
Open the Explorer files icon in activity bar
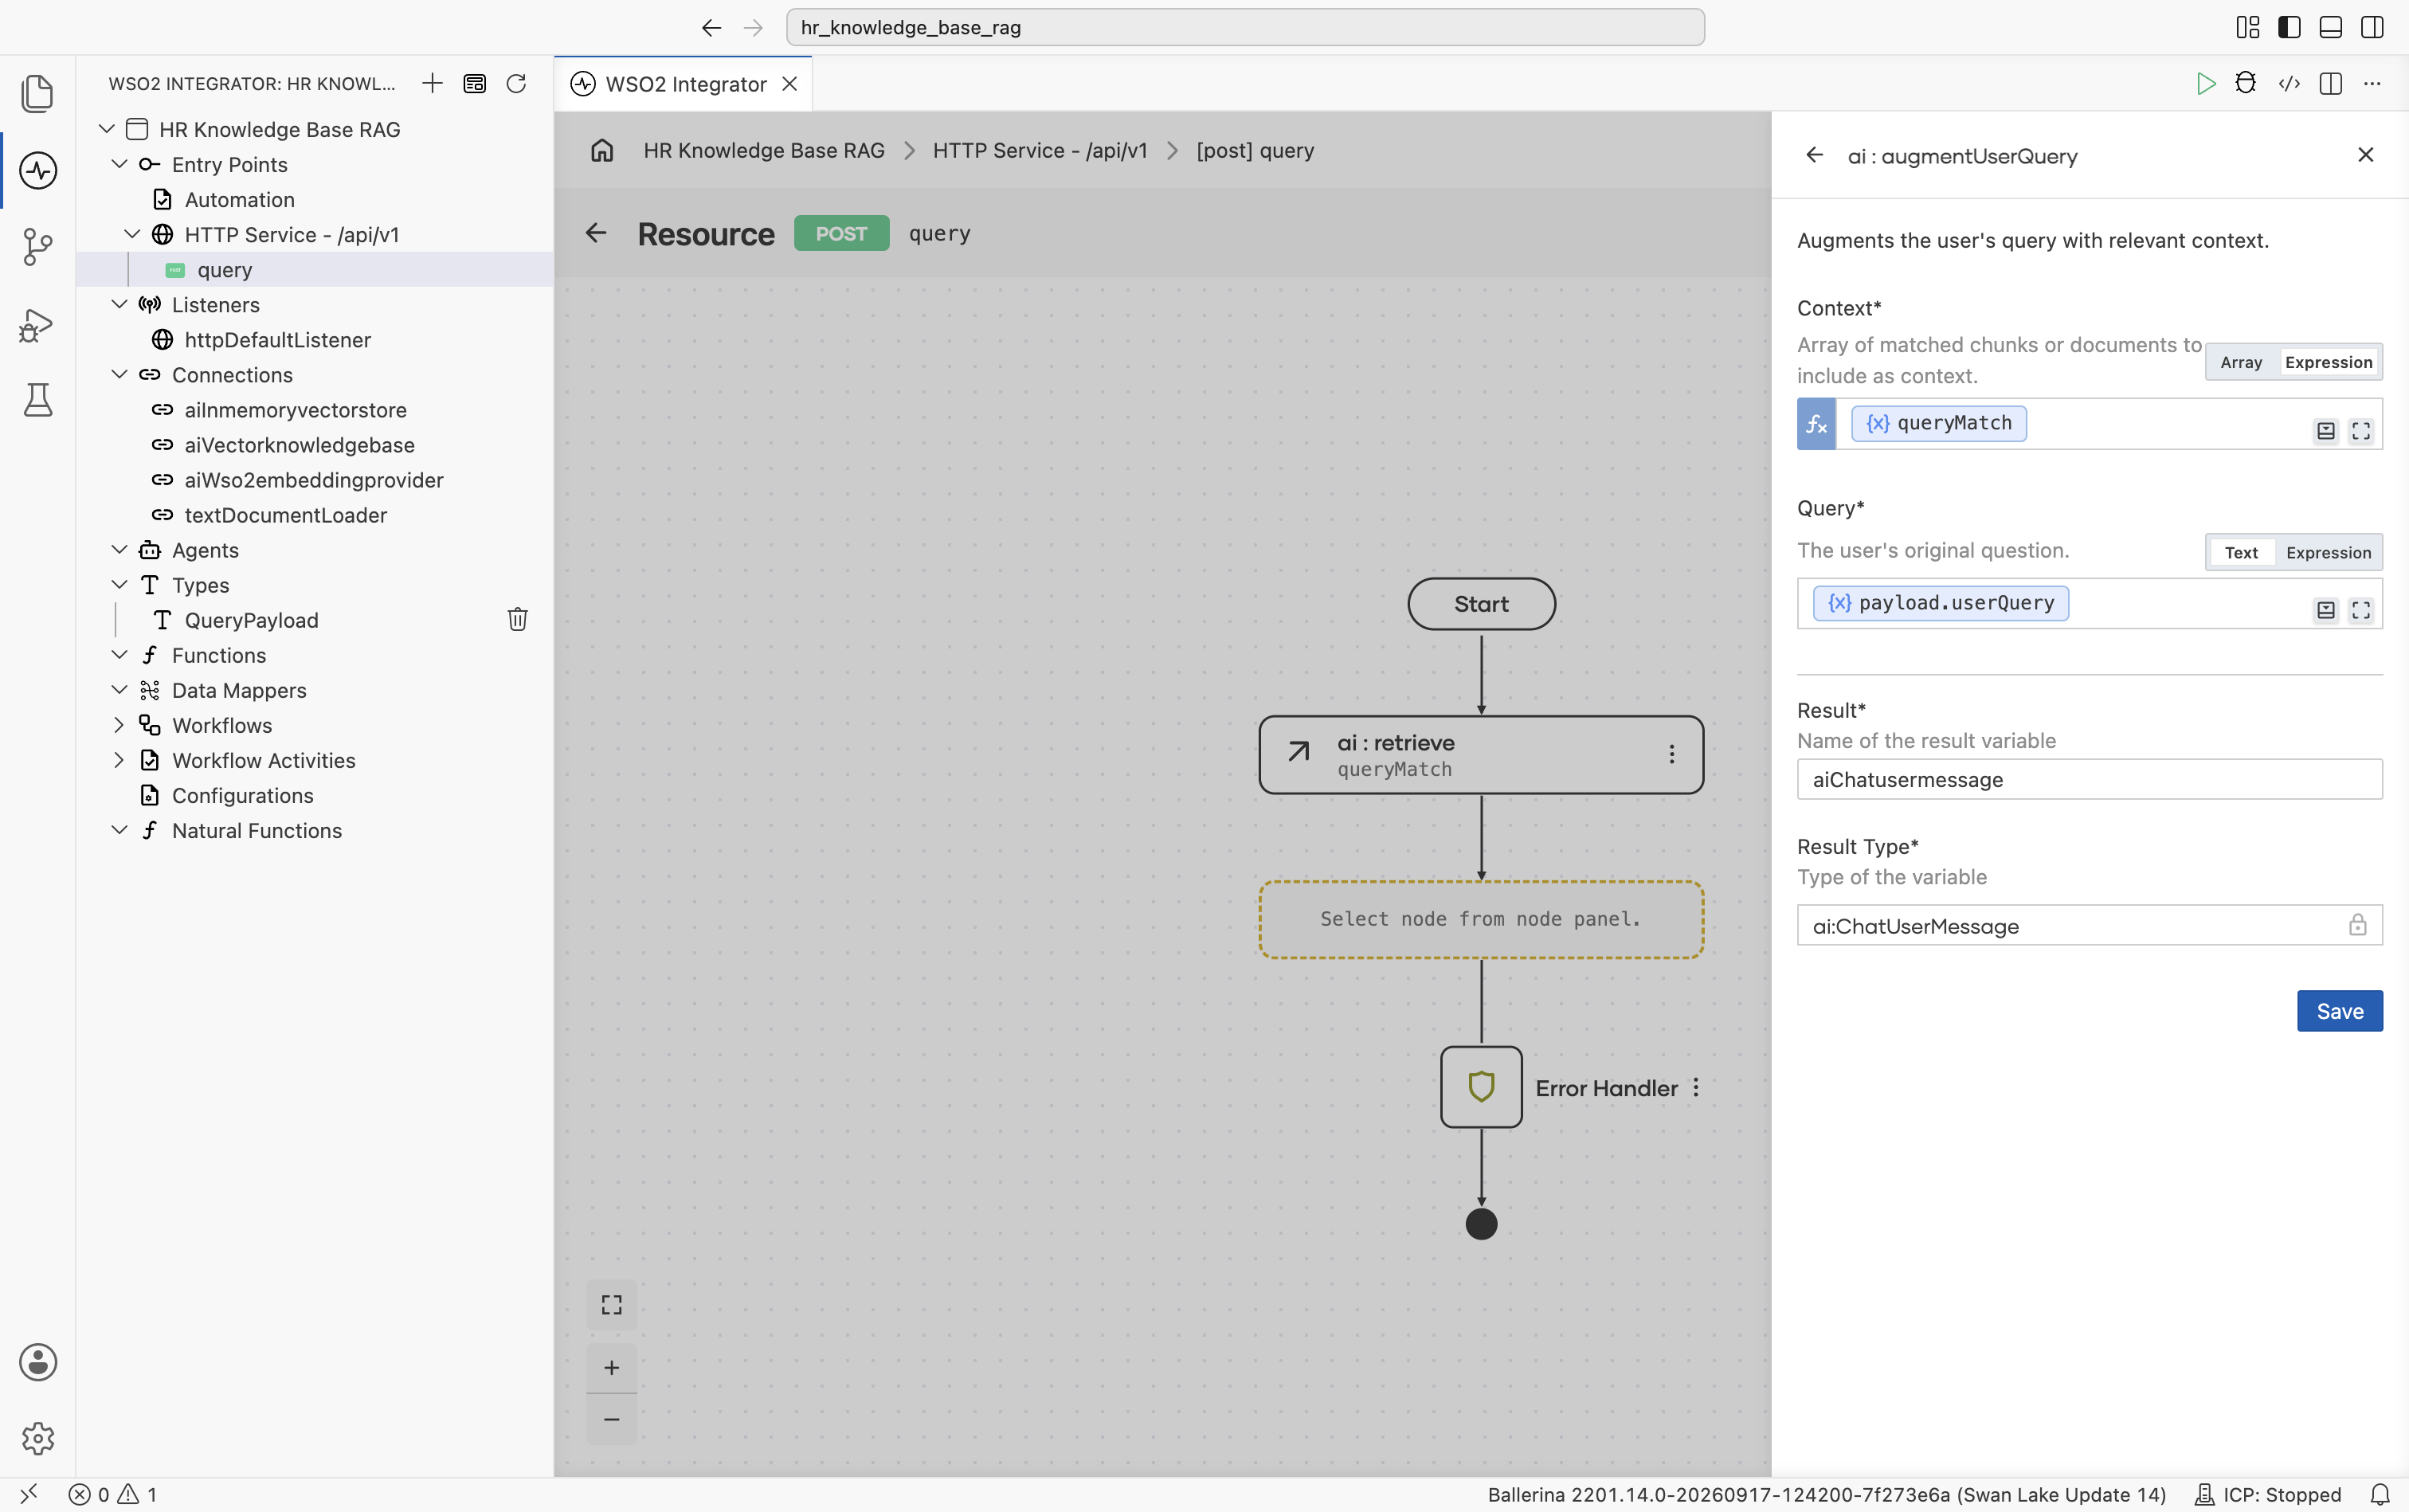37,93
